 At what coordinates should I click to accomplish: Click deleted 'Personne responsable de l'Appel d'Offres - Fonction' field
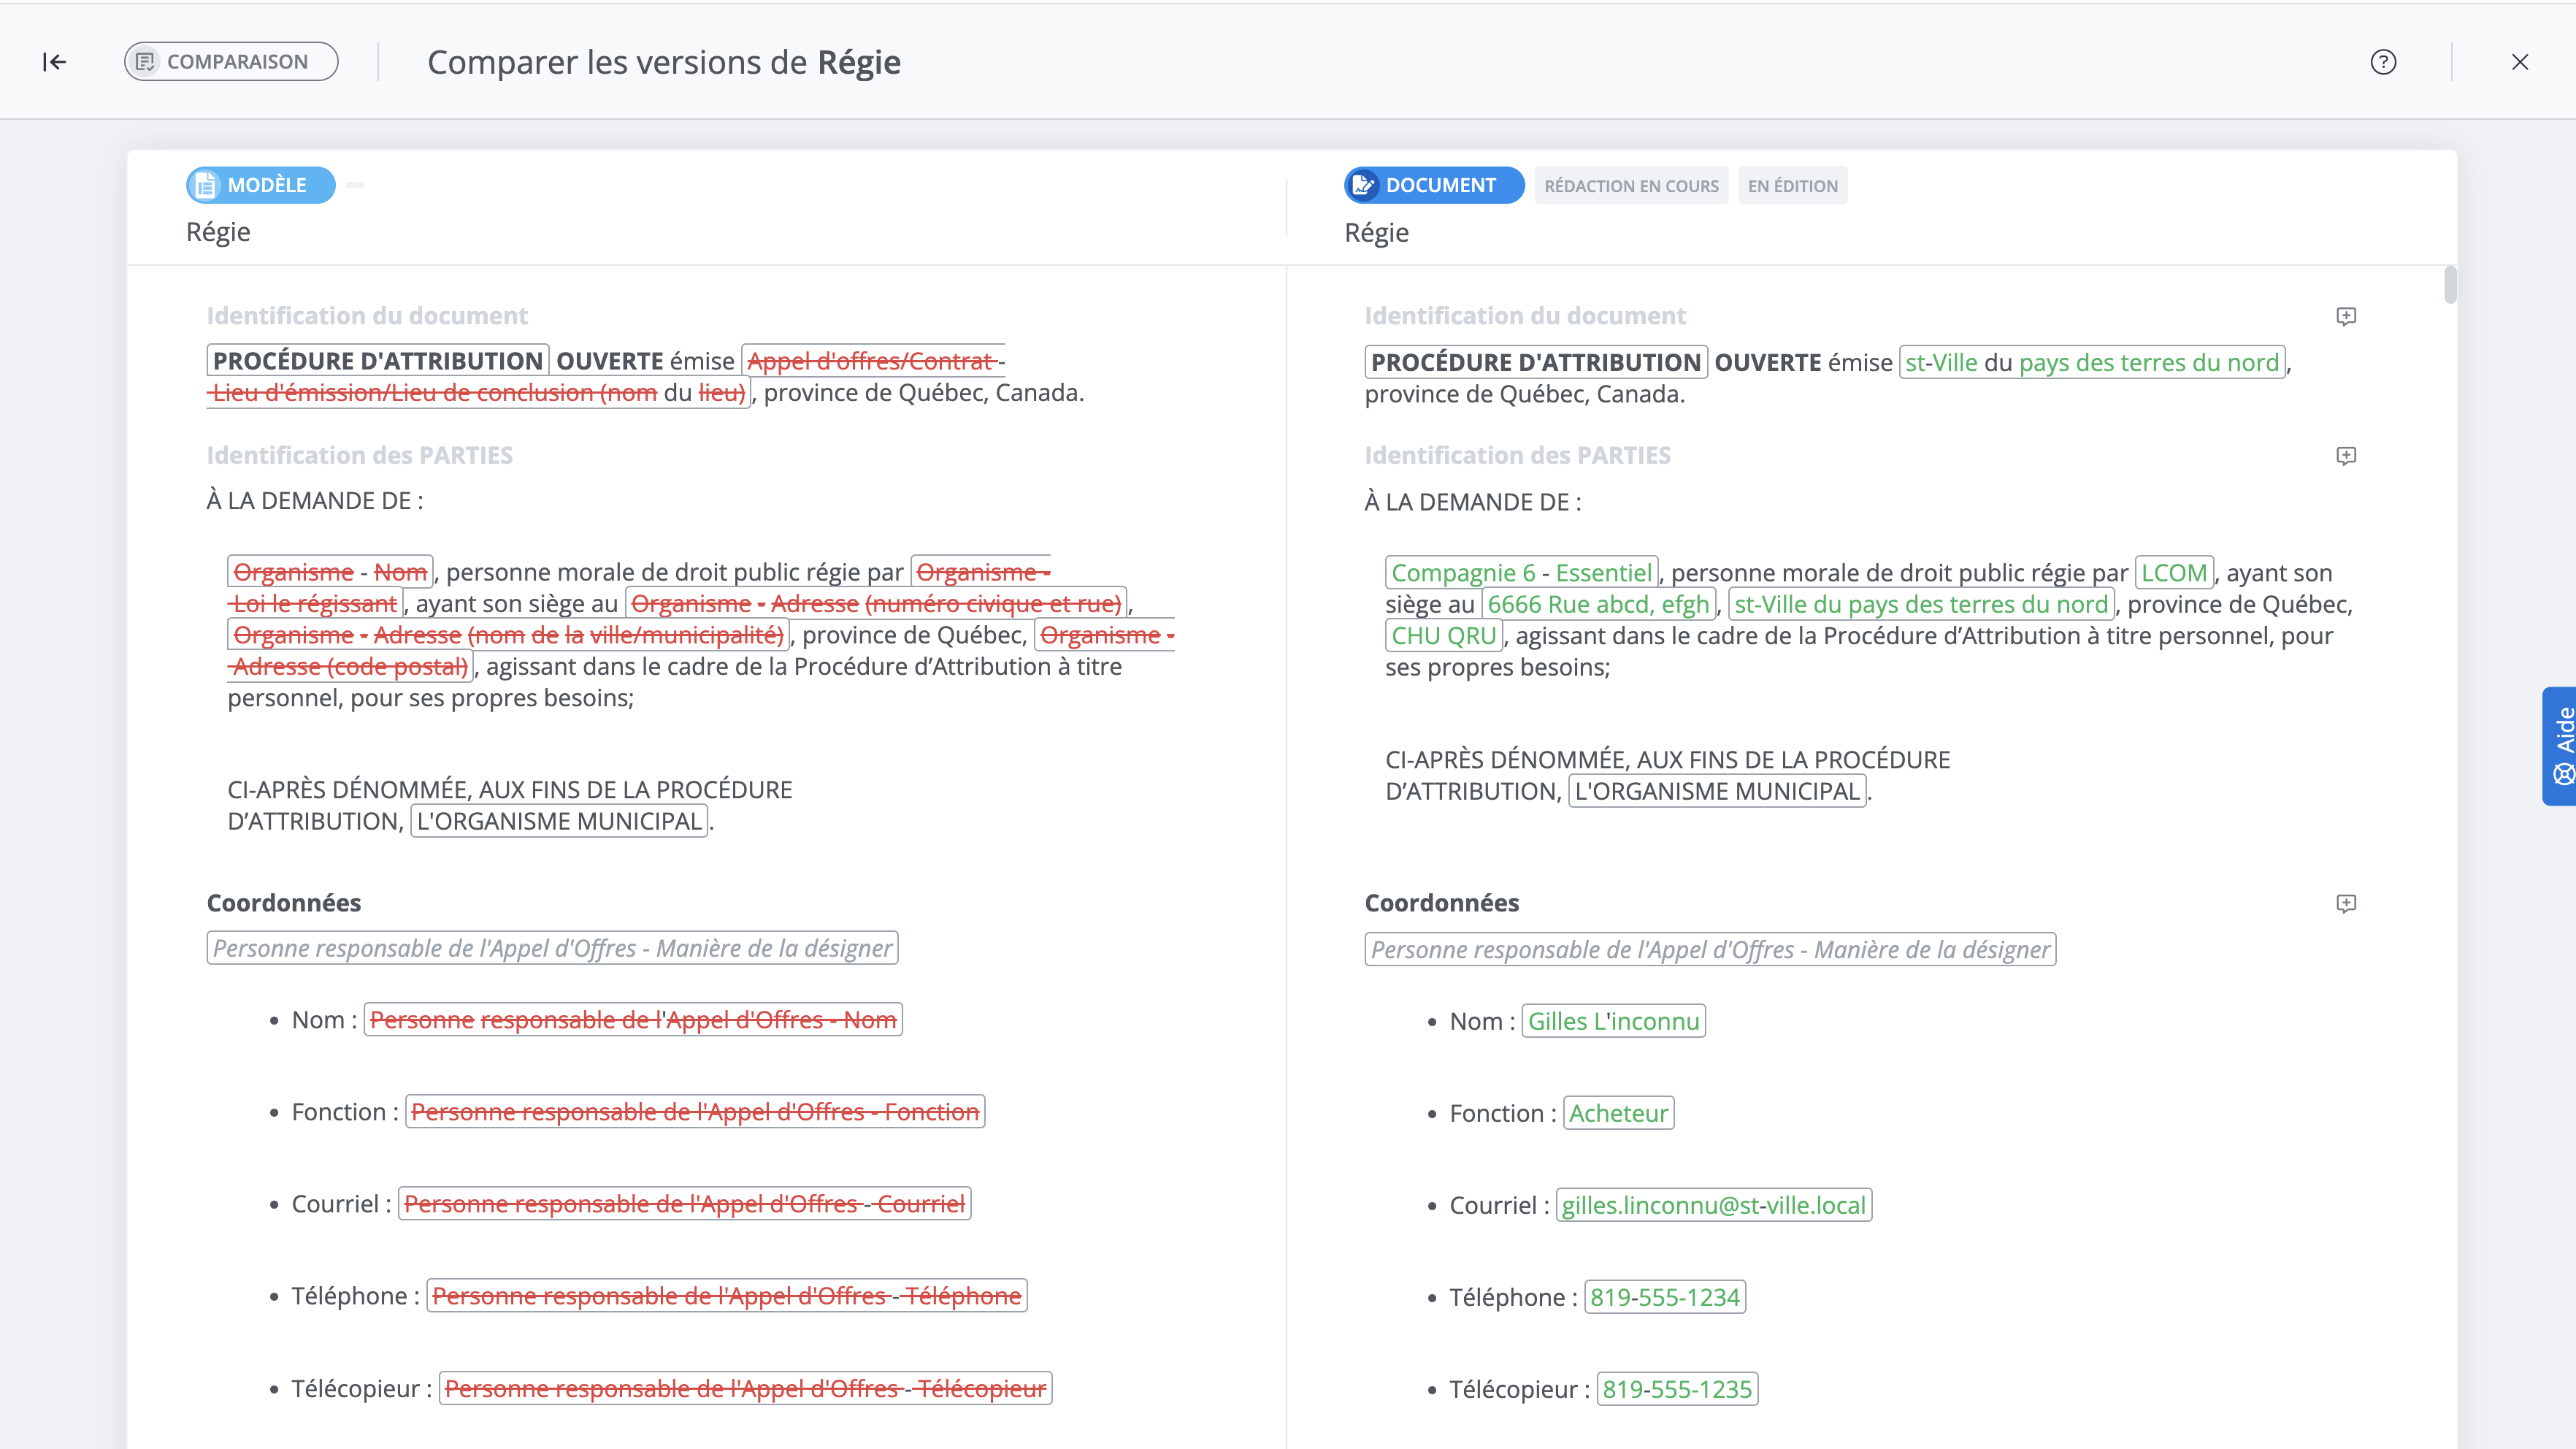click(x=695, y=1112)
